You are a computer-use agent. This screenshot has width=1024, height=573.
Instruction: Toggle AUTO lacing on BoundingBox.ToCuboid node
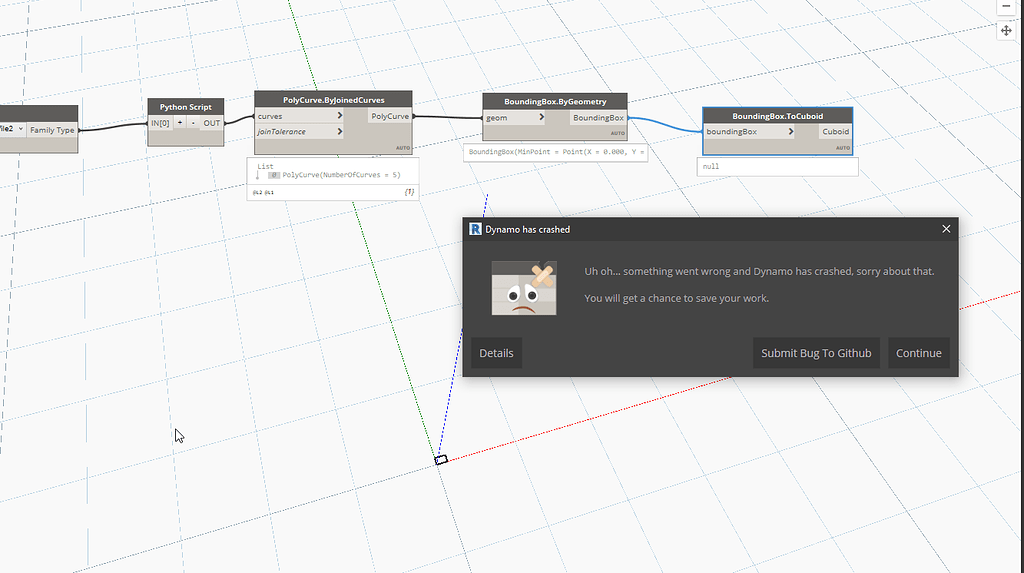pos(843,148)
